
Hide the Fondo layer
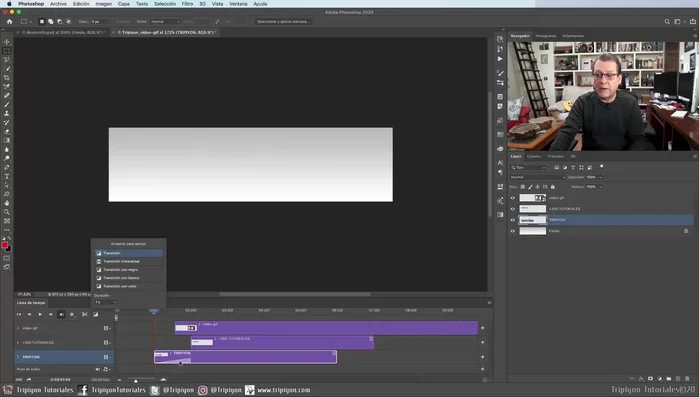pos(513,231)
